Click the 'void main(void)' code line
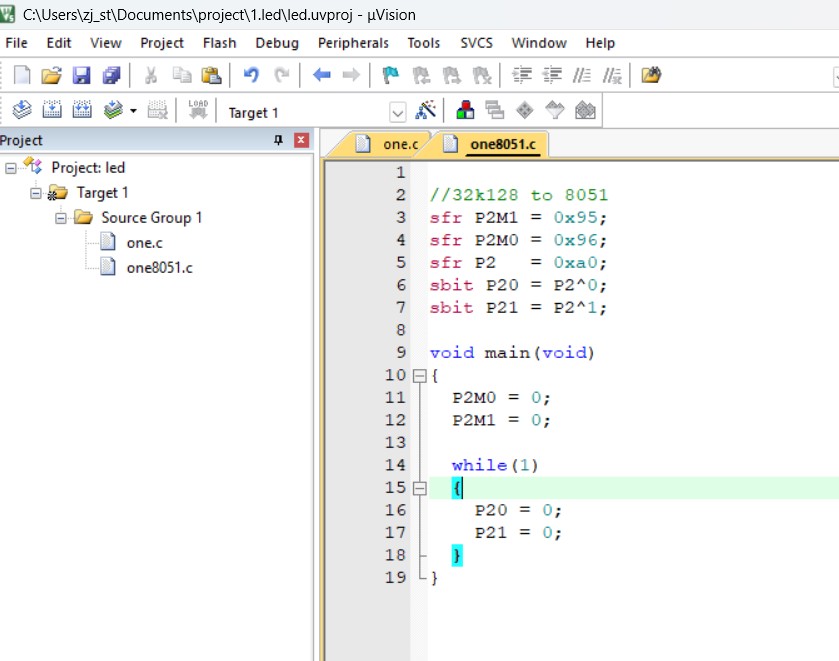The height and width of the screenshot is (661, 839). point(512,353)
